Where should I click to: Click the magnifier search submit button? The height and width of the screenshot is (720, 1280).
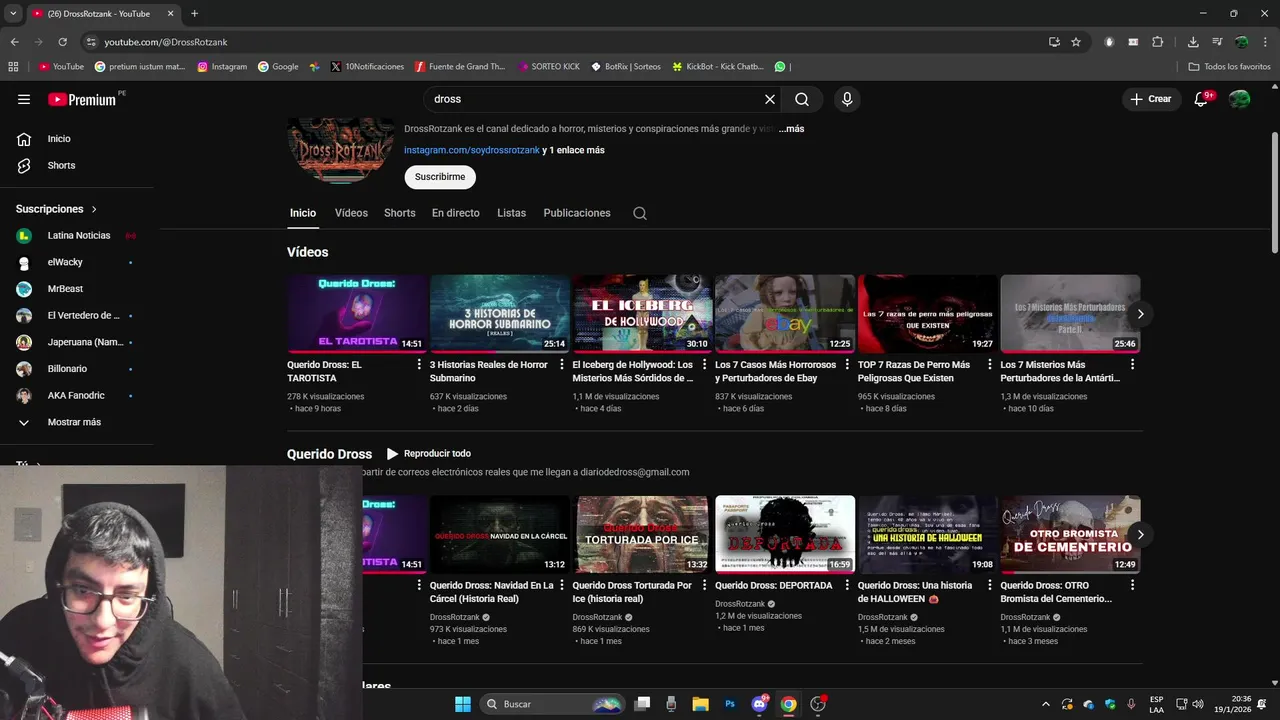coord(802,99)
